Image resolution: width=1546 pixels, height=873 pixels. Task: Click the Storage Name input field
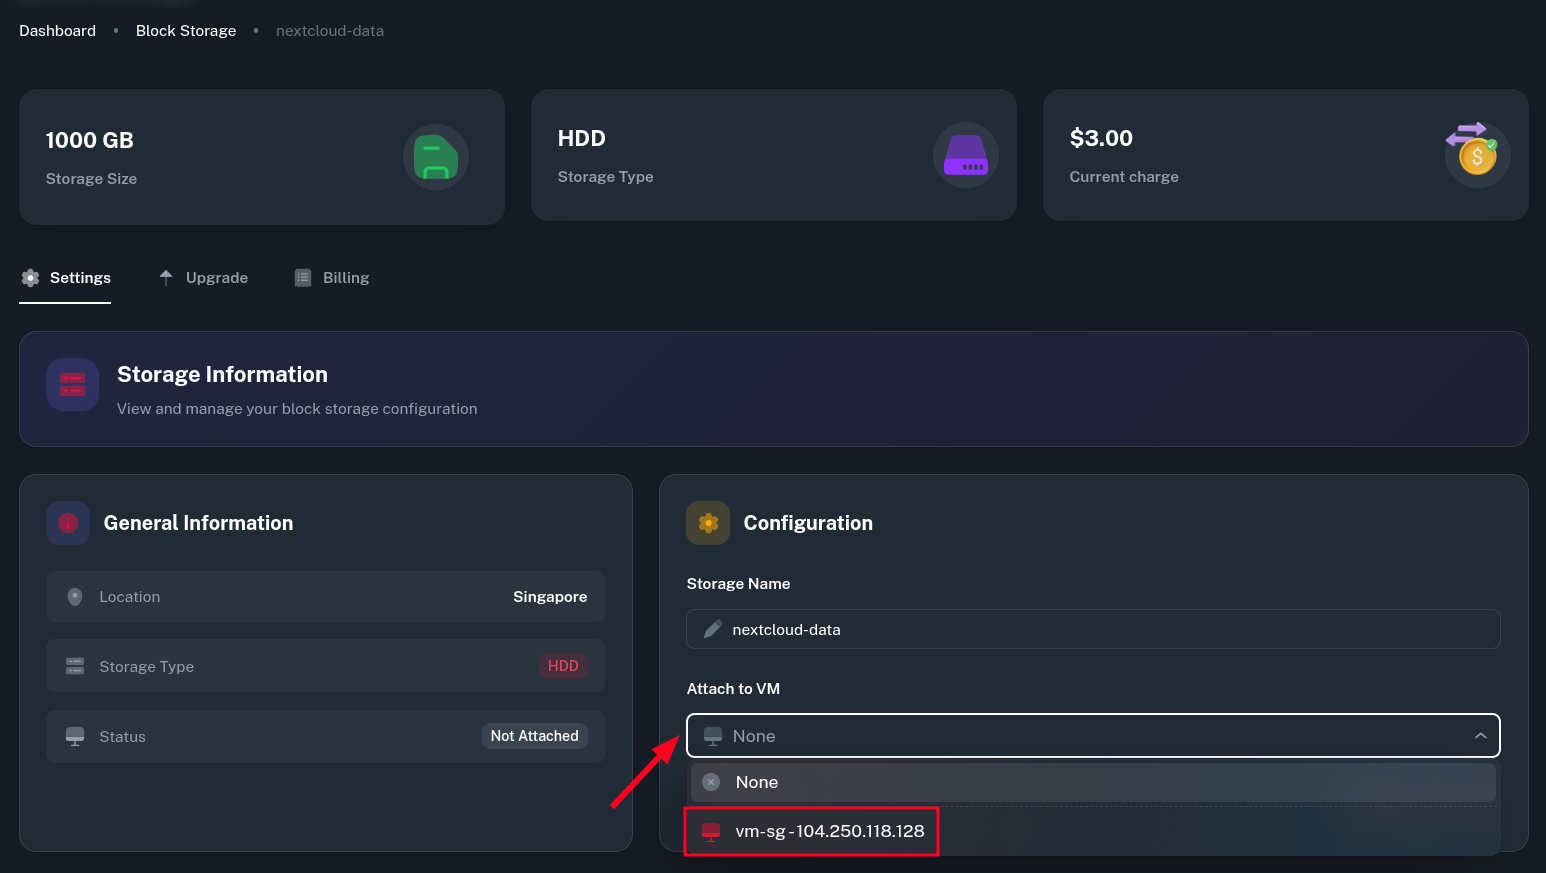1100,629
